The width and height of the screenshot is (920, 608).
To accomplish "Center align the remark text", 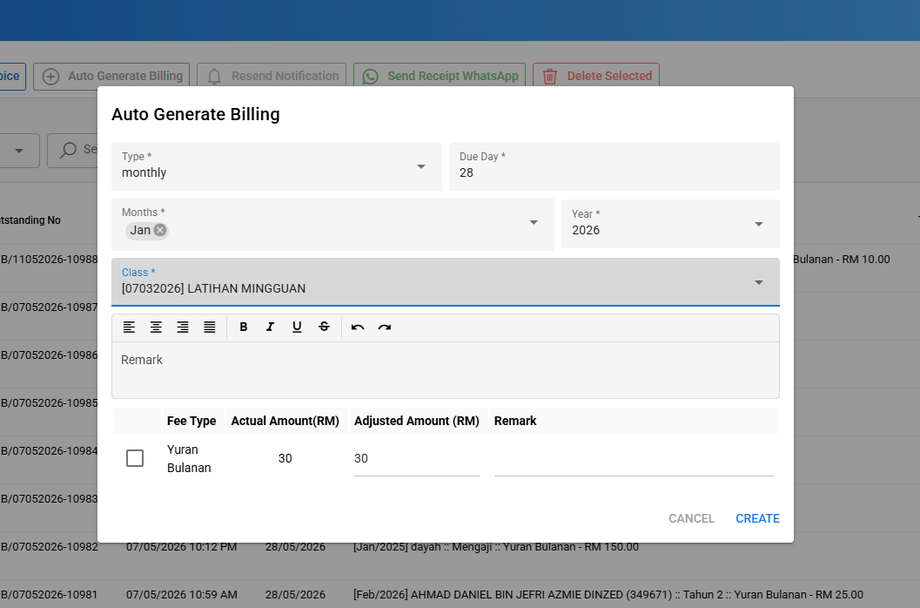I will (156, 327).
